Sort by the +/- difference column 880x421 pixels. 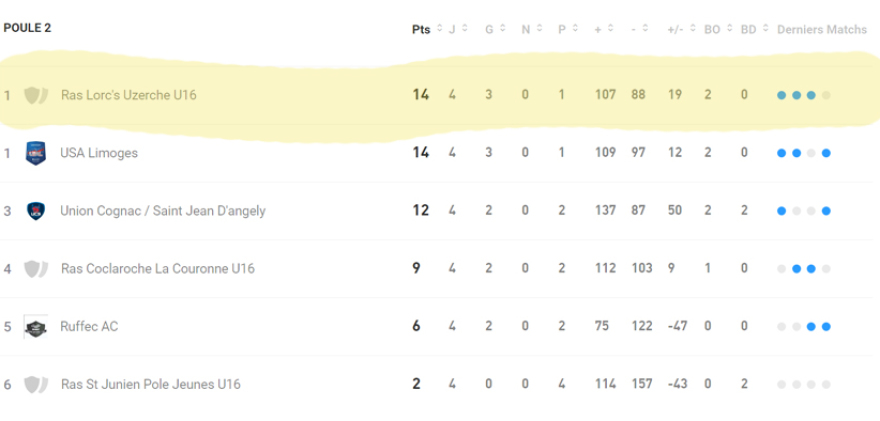click(675, 30)
